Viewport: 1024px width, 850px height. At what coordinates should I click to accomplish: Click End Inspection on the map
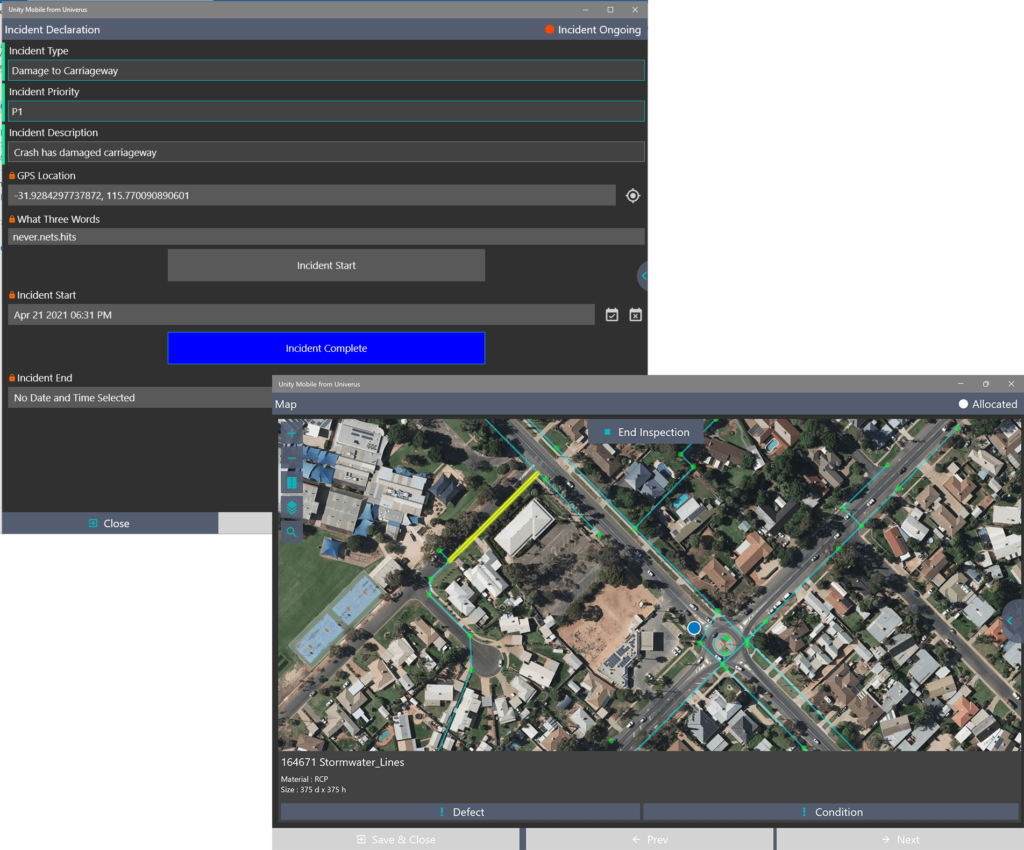tap(645, 432)
